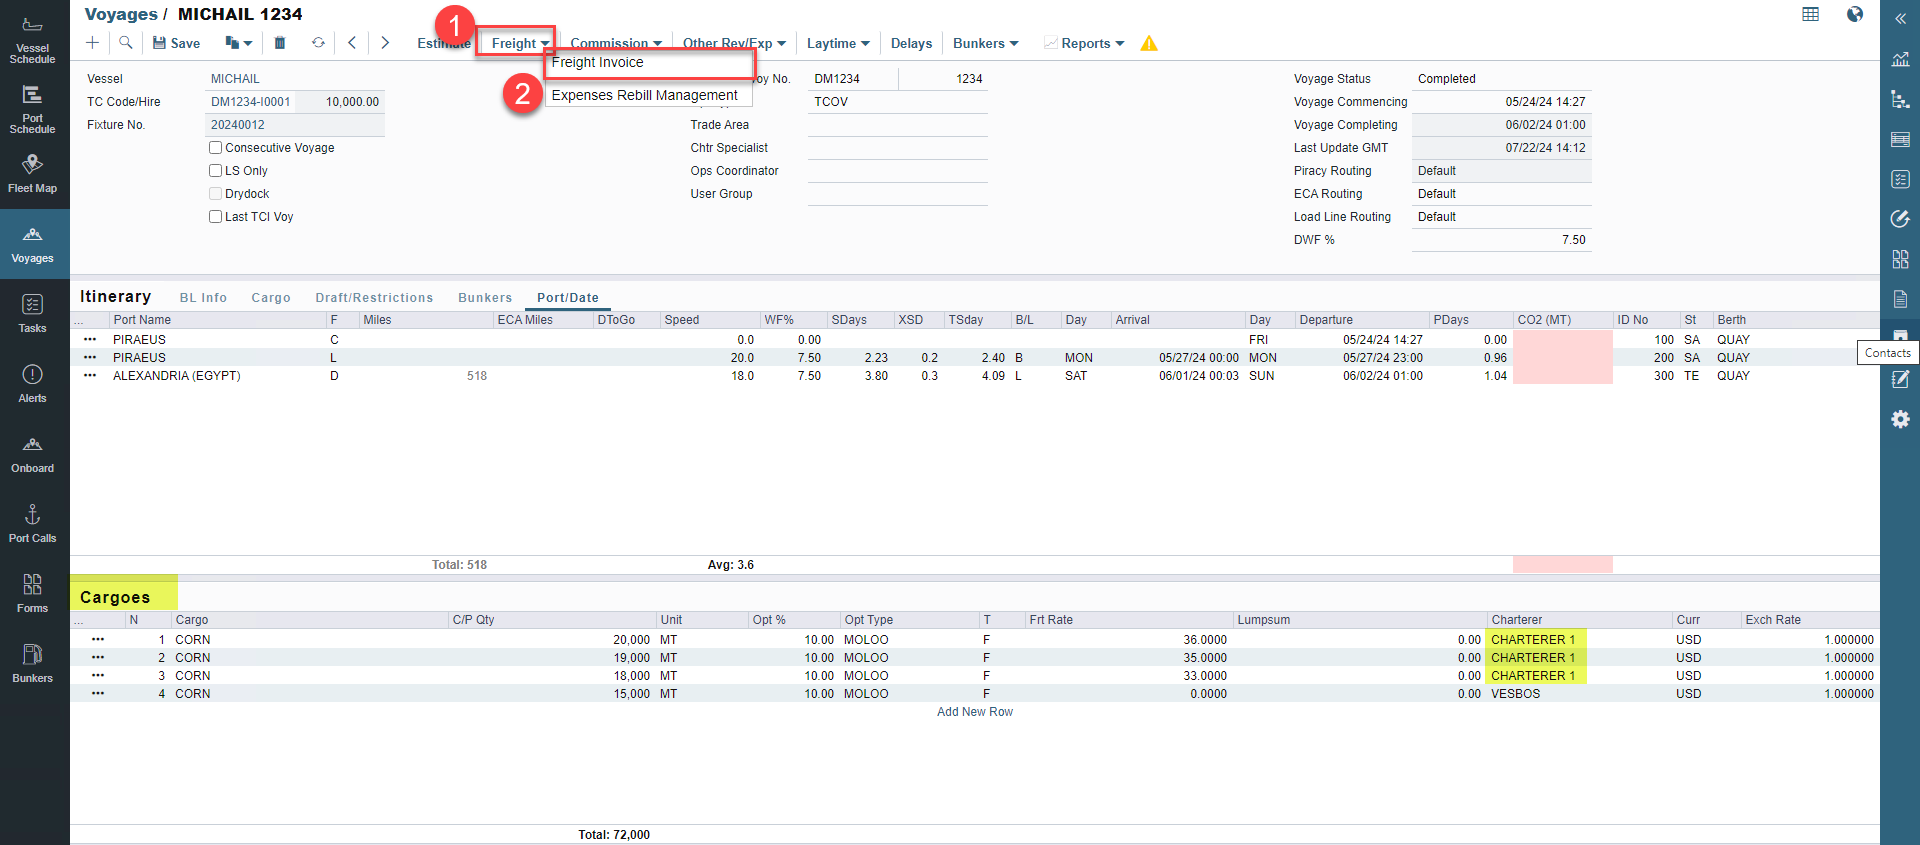Image resolution: width=1920 pixels, height=845 pixels.
Task: Expand the Reports dropdown
Action: [x=1092, y=43]
